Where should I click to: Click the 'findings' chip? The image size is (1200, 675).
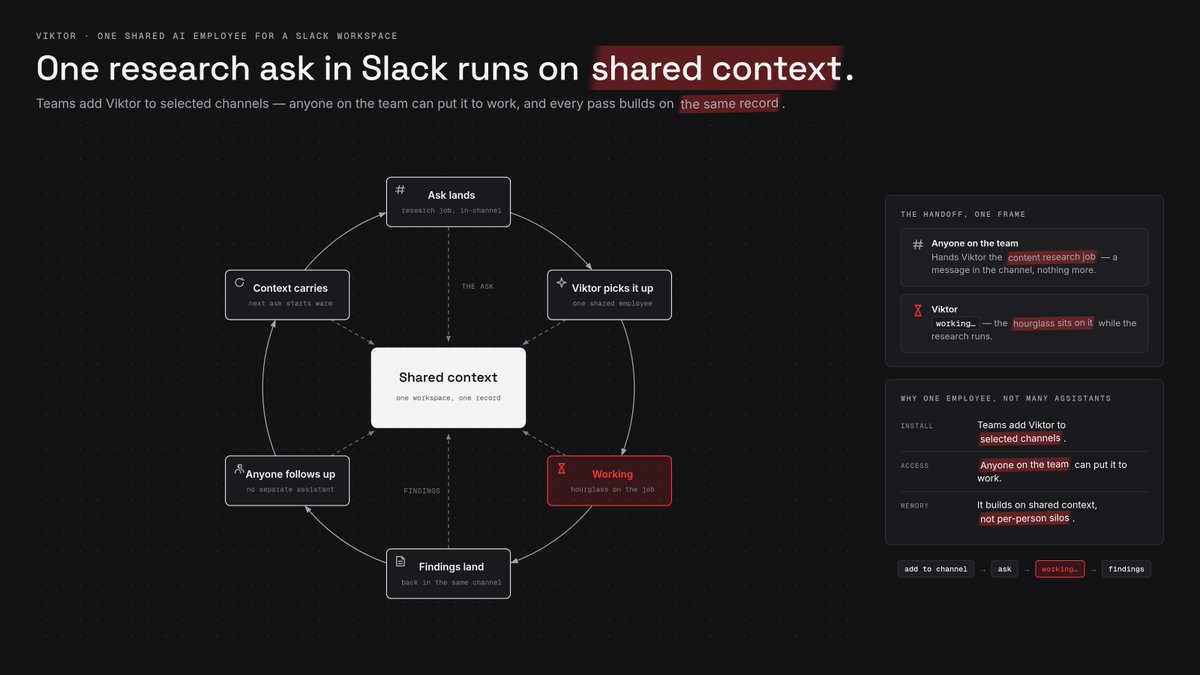pyautogui.click(x=1126, y=569)
